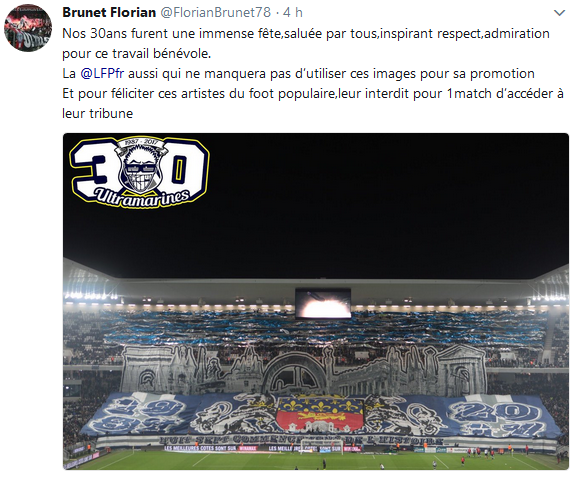This screenshot has width=573, height=479.
Task: Click the green football pitch in photo
Action: 318,460
